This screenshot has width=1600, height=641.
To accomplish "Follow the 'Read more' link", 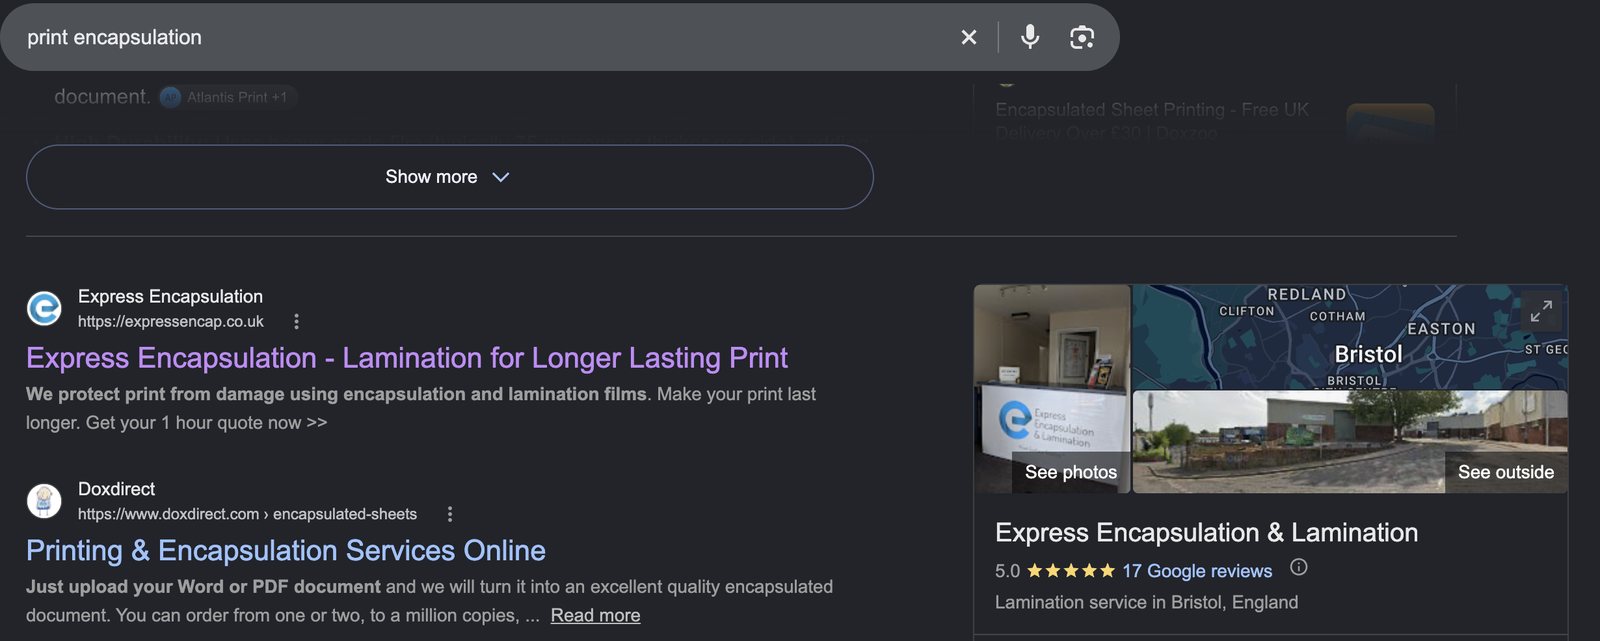I will tap(595, 615).
